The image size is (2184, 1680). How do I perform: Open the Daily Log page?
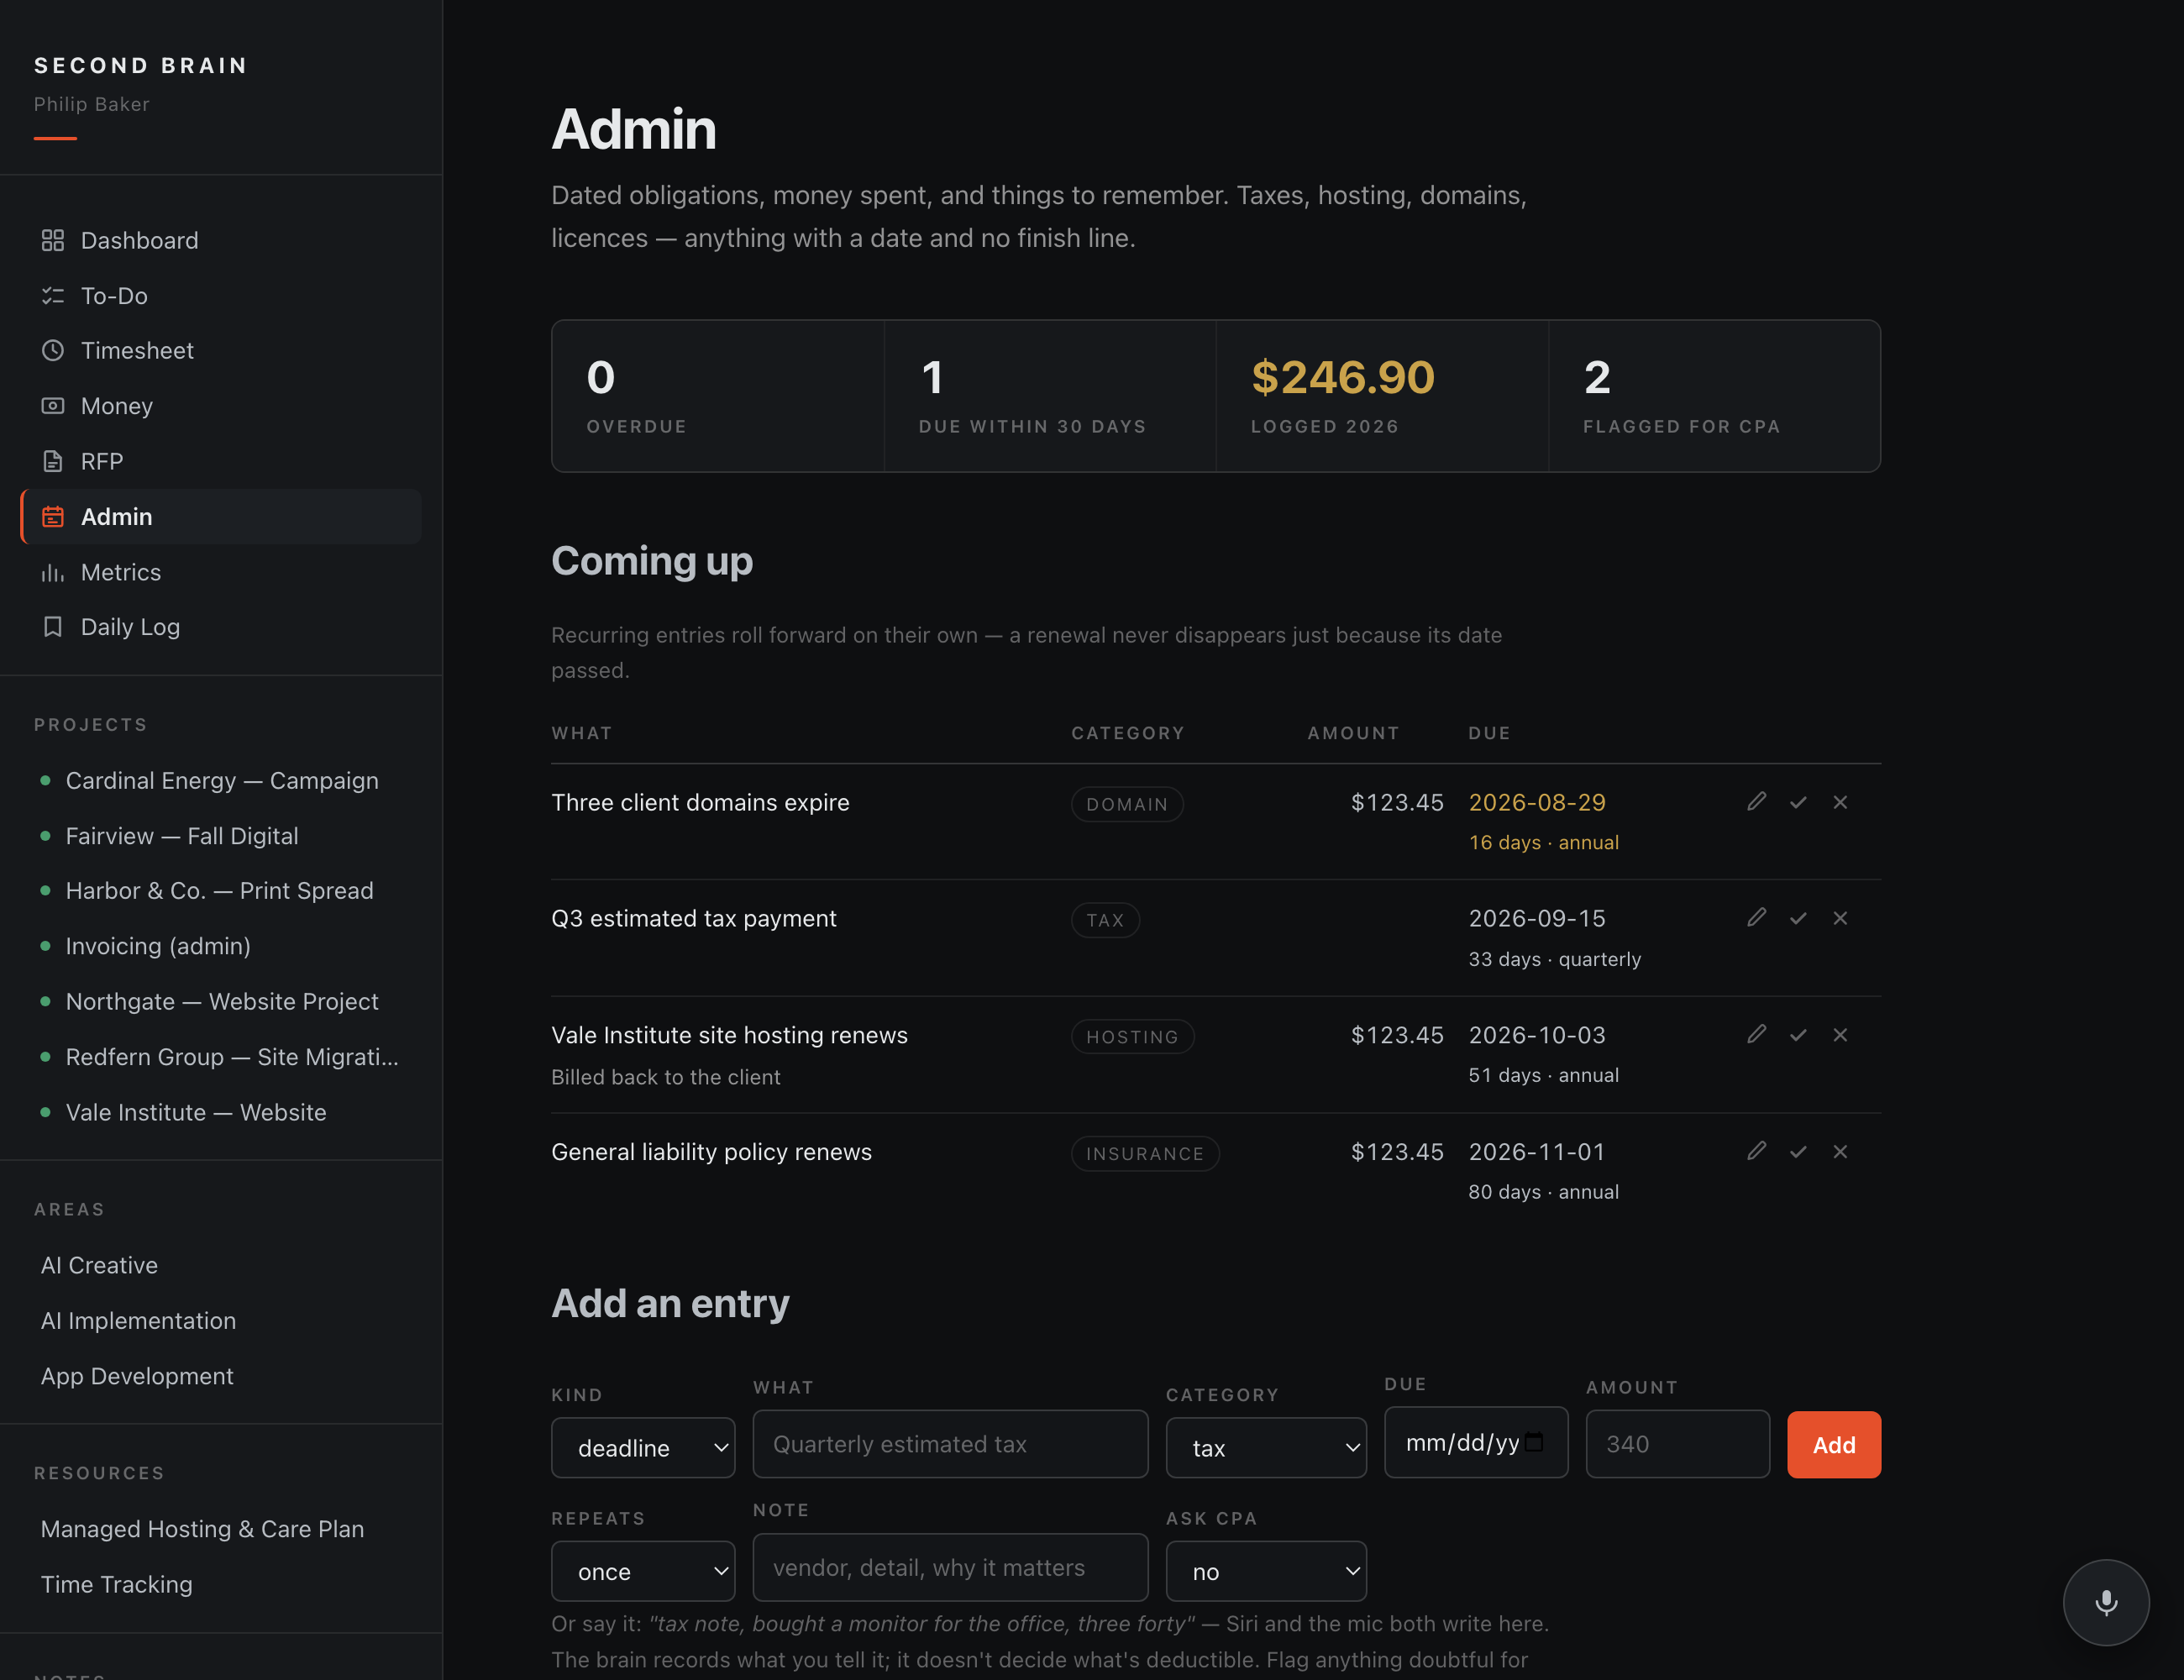coord(221,627)
